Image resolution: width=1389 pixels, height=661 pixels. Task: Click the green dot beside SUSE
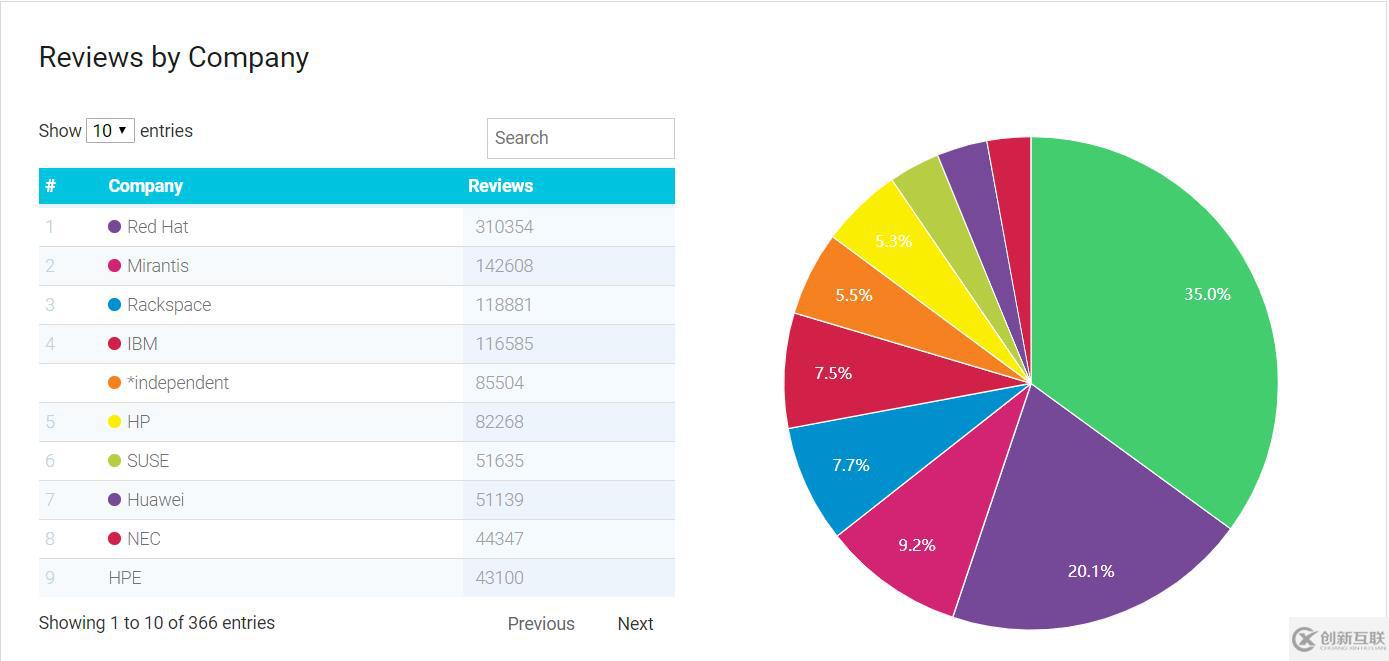[114, 461]
